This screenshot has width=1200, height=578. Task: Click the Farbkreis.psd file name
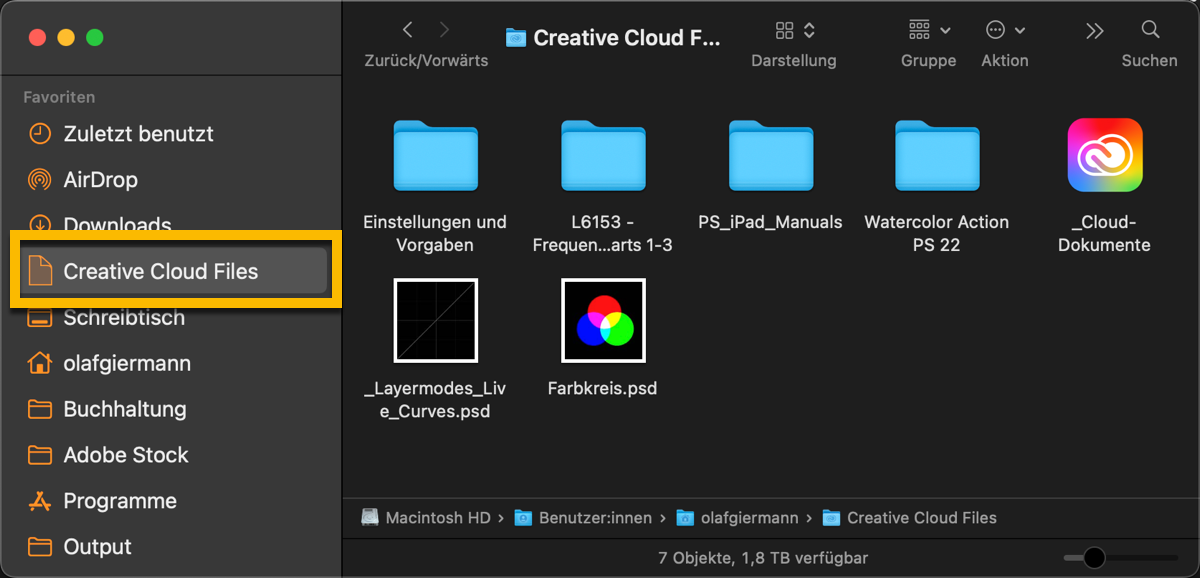coord(603,388)
